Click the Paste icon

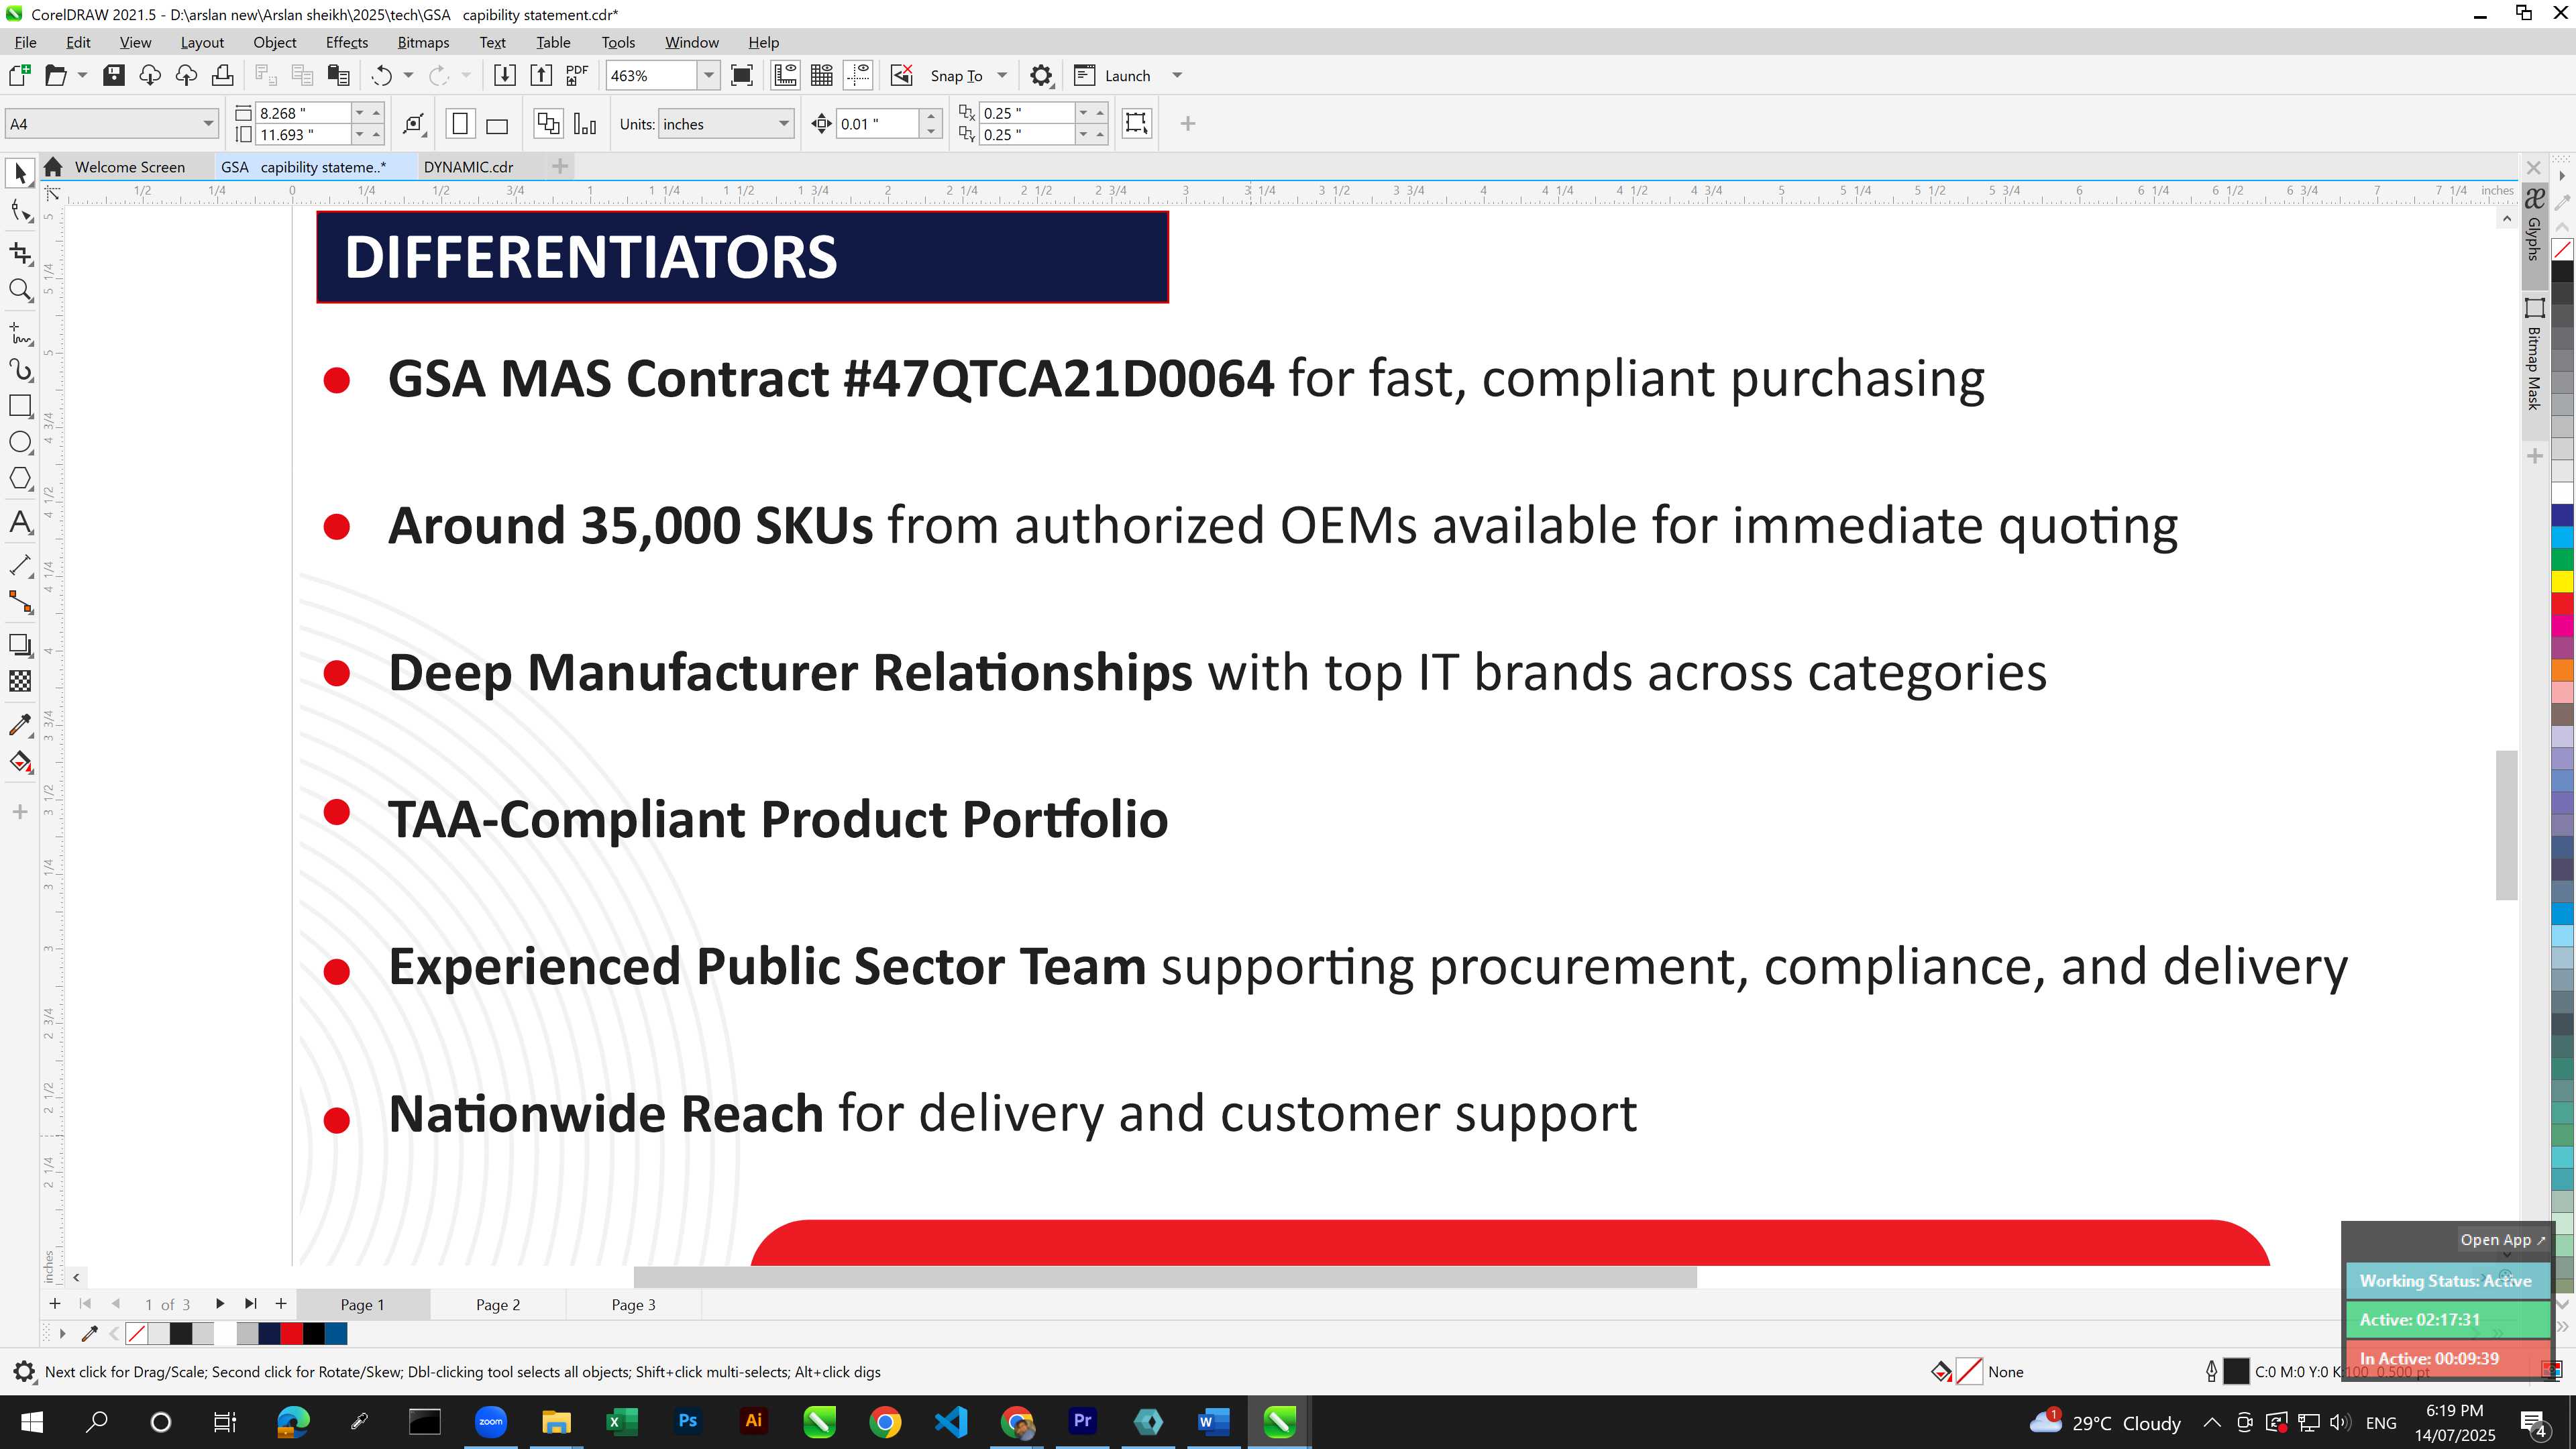pos(339,75)
